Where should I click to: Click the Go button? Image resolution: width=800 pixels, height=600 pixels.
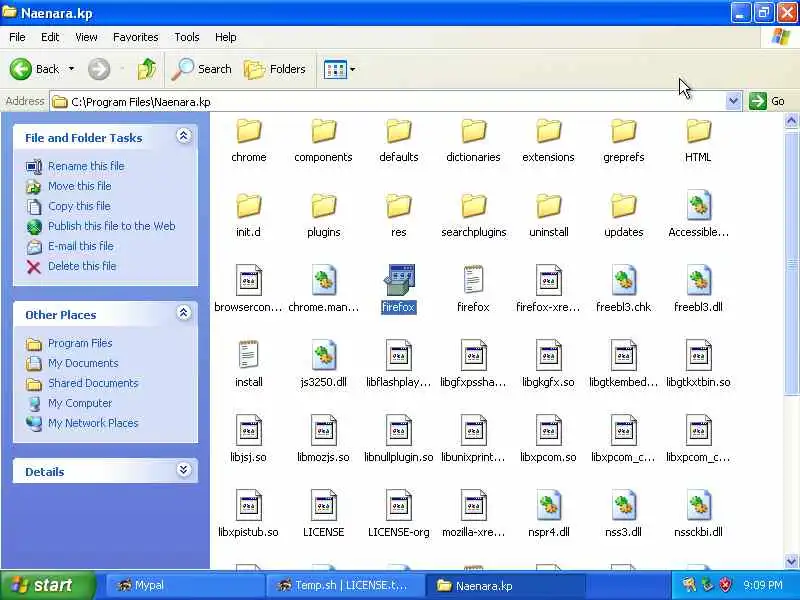pos(767,101)
